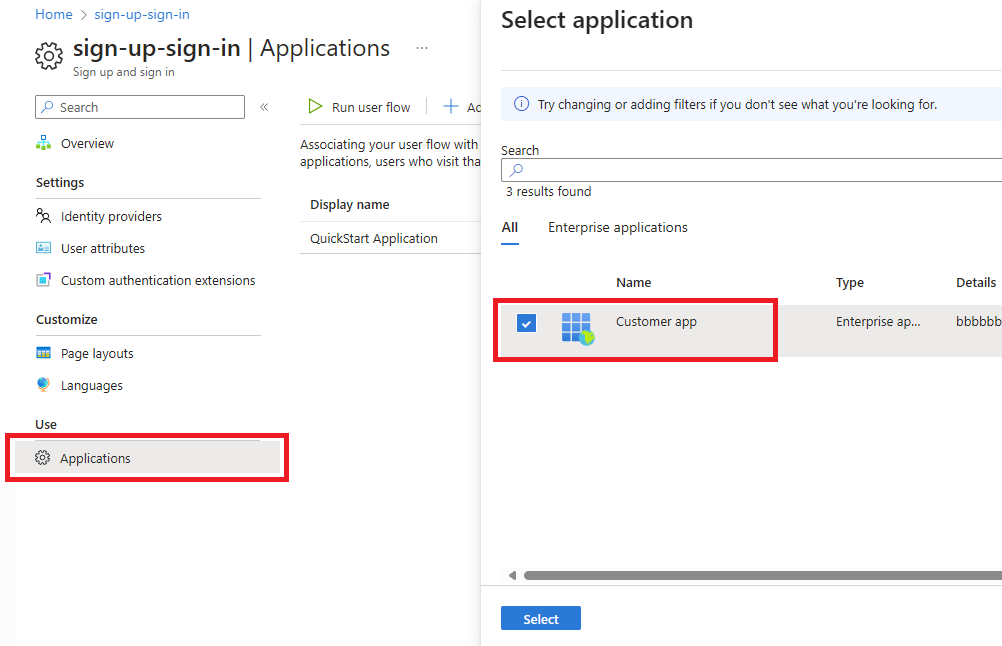Click the sign-up-sign-in gear icon
This screenshot has height=646, width=1002.
coord(48,56)
